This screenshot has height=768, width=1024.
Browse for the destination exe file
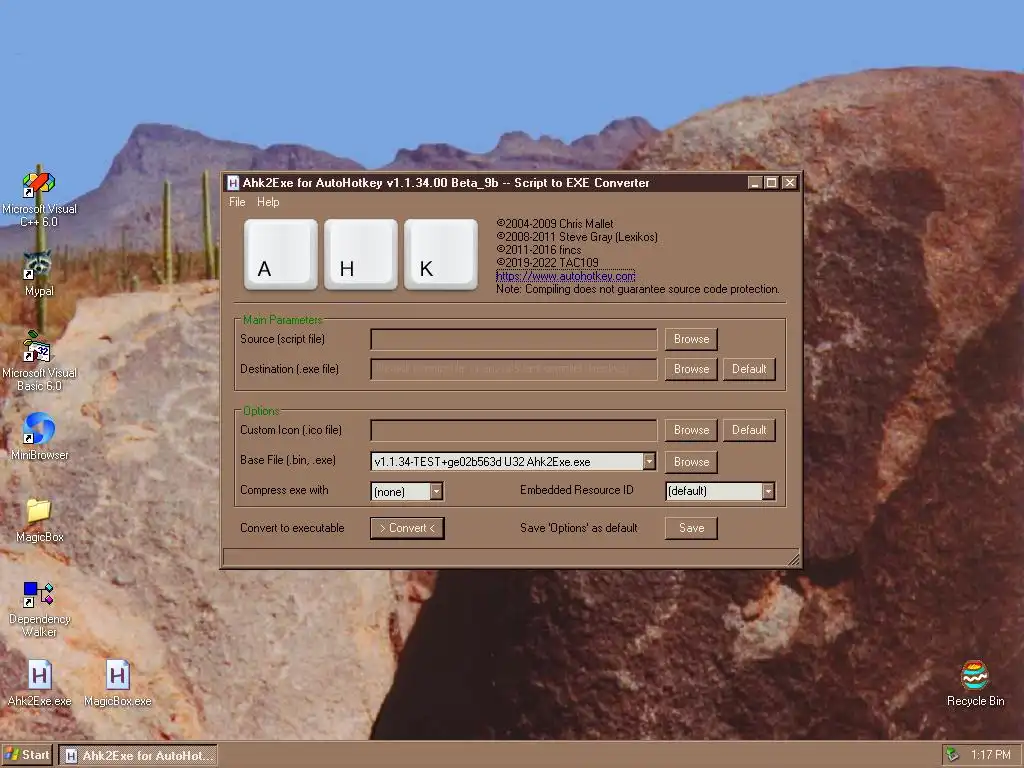pos(691,369)
